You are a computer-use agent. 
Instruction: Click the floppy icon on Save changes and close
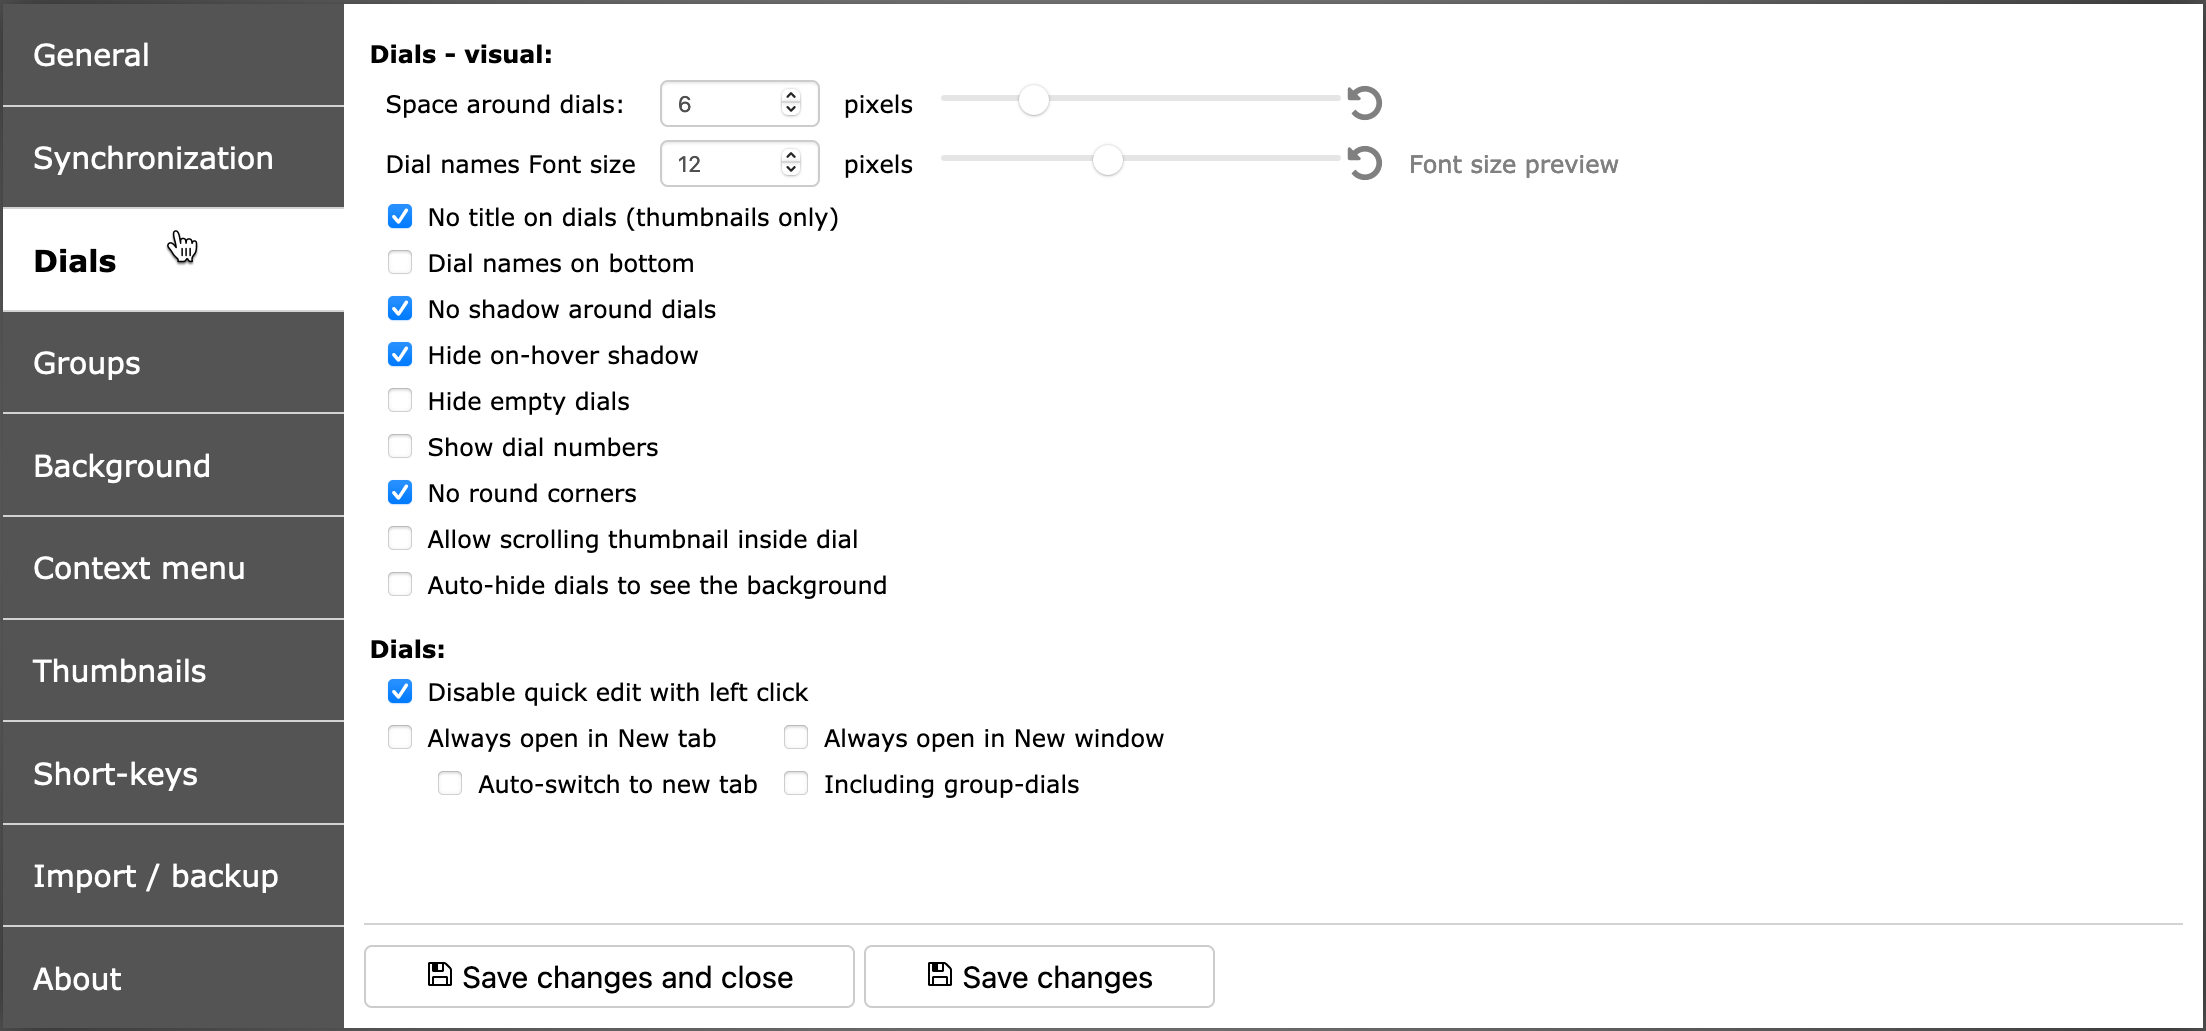[439, 974]
